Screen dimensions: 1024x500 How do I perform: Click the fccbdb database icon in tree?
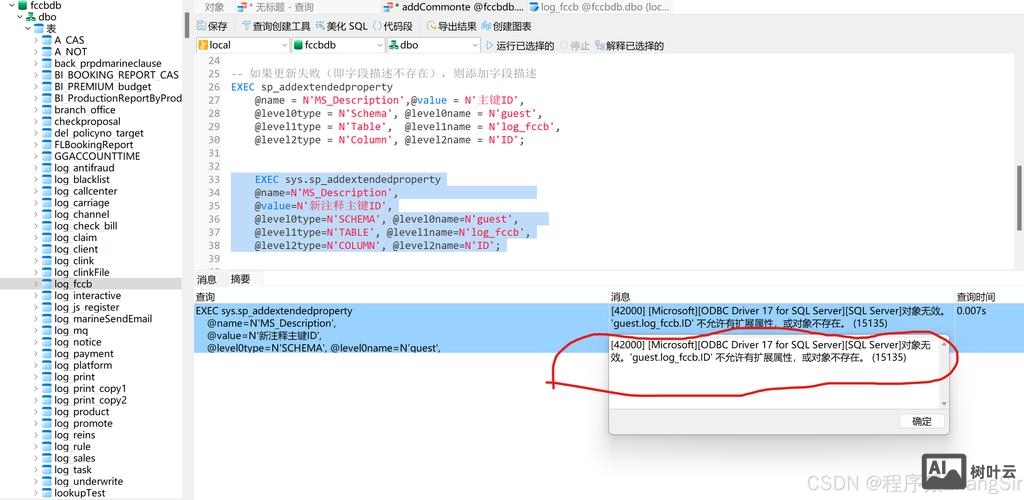pyautogui.click(x=23, y=5)
